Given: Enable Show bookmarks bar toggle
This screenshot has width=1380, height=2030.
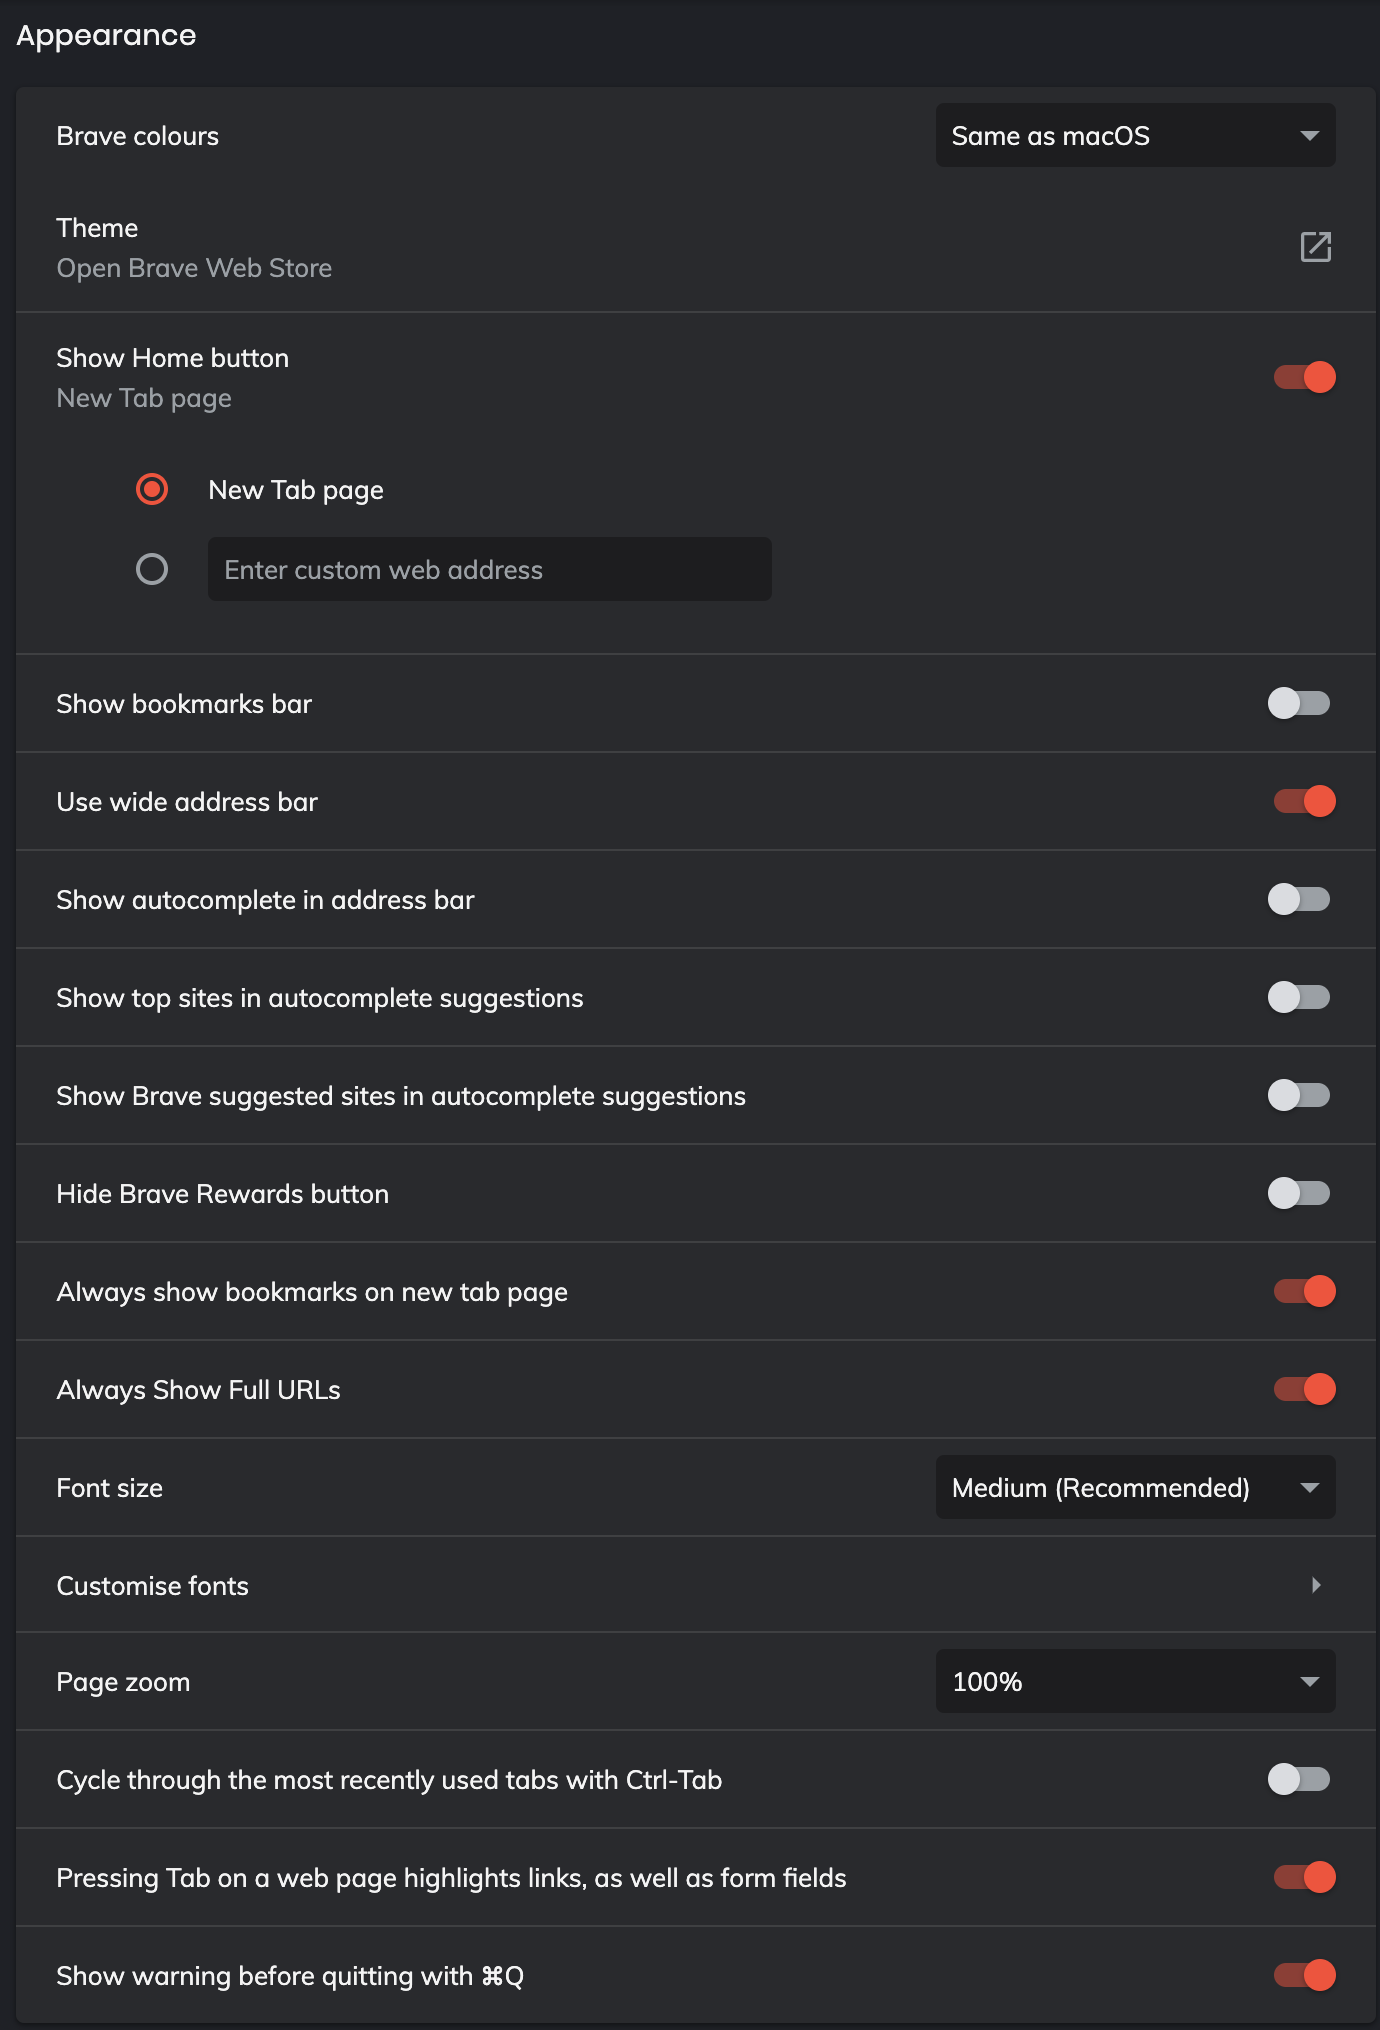Looking at the screenshot, I should (1299, 704).
